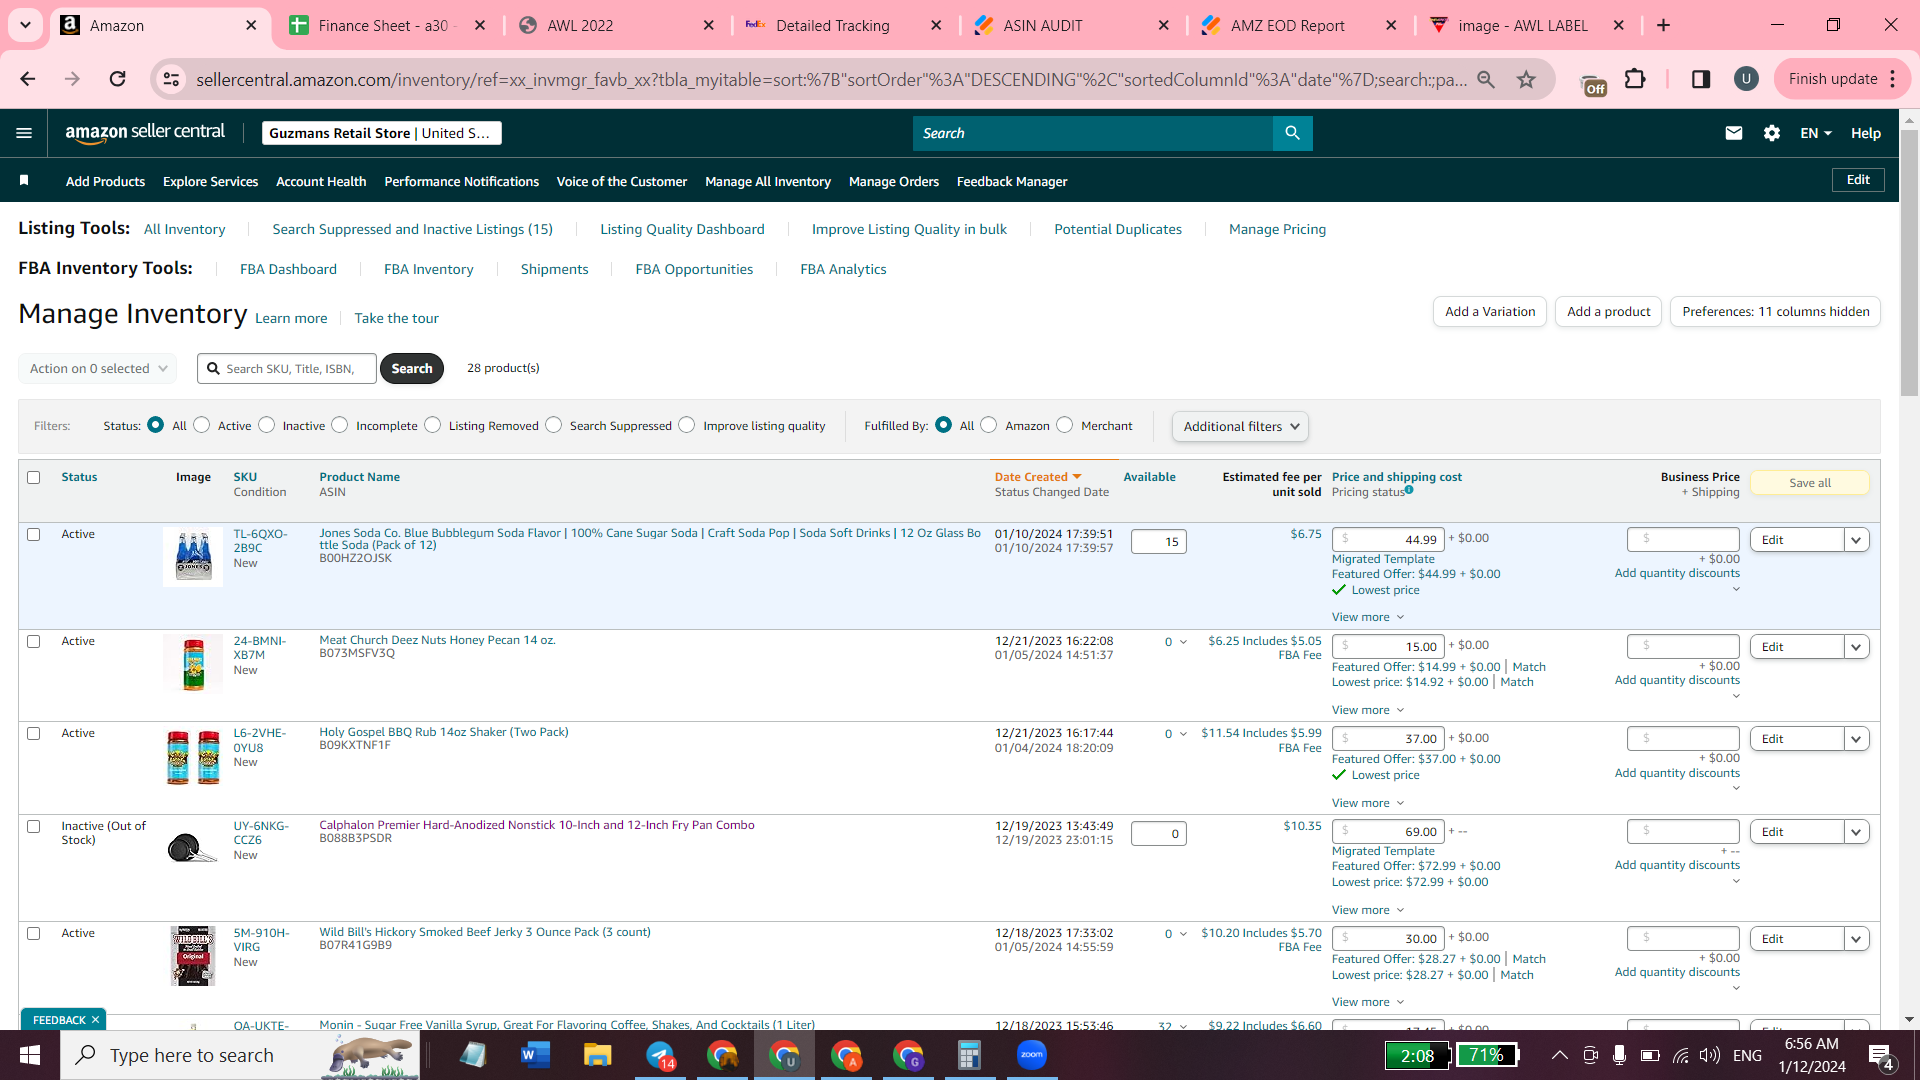Open Search Suppressed and Inactive Listings link
Screen dimensions: 1920x1080
412,229
